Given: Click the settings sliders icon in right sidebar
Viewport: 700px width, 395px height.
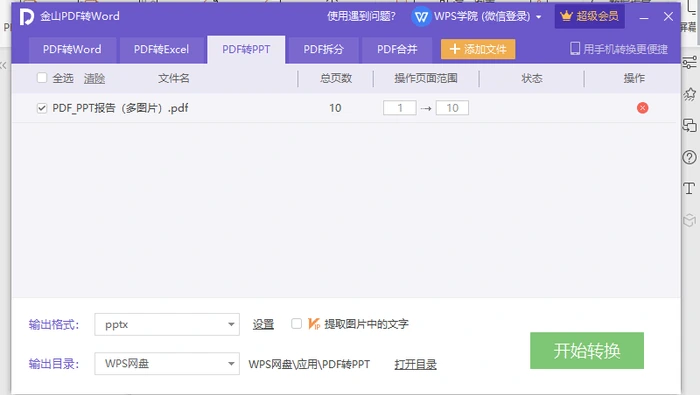Looking at the screenshot, I should [689, 62].
